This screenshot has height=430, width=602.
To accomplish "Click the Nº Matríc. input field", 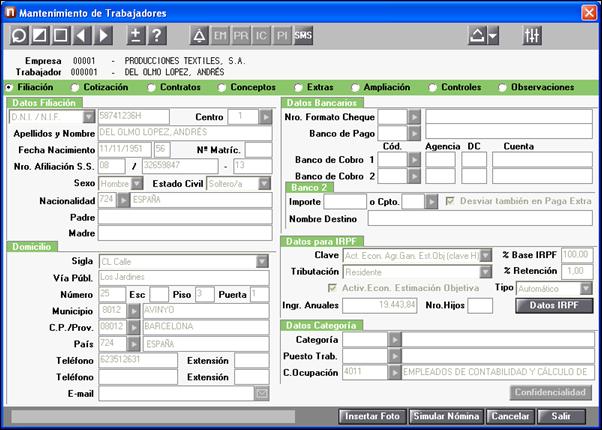I will click(x=259, y=150).
